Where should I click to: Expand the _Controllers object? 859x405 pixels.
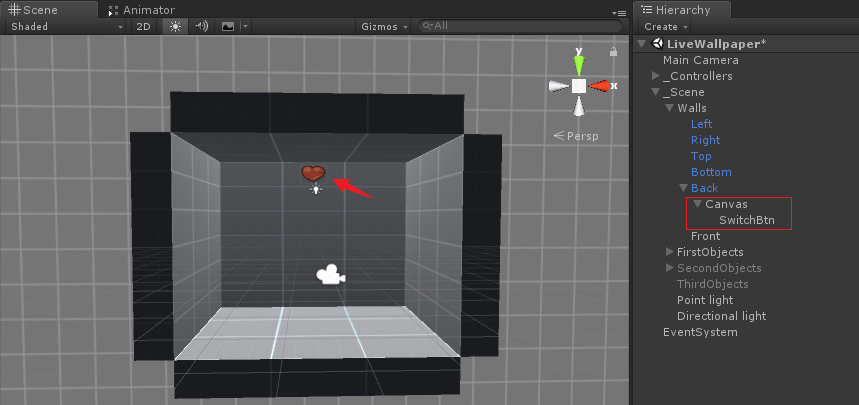tap(656, 76)
